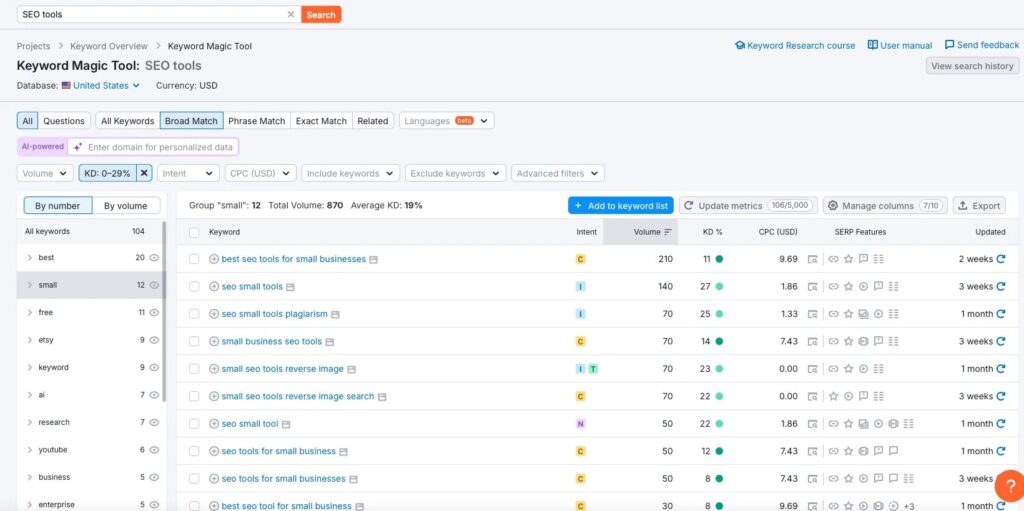Check the 'small business seo tools' row
This screenshot has height=511, width=1024.
point(194,341)
